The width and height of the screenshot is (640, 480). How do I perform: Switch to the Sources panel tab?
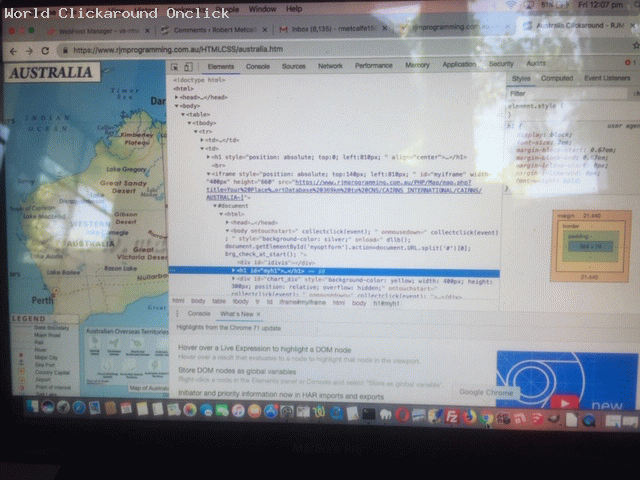tap(293, 66)
